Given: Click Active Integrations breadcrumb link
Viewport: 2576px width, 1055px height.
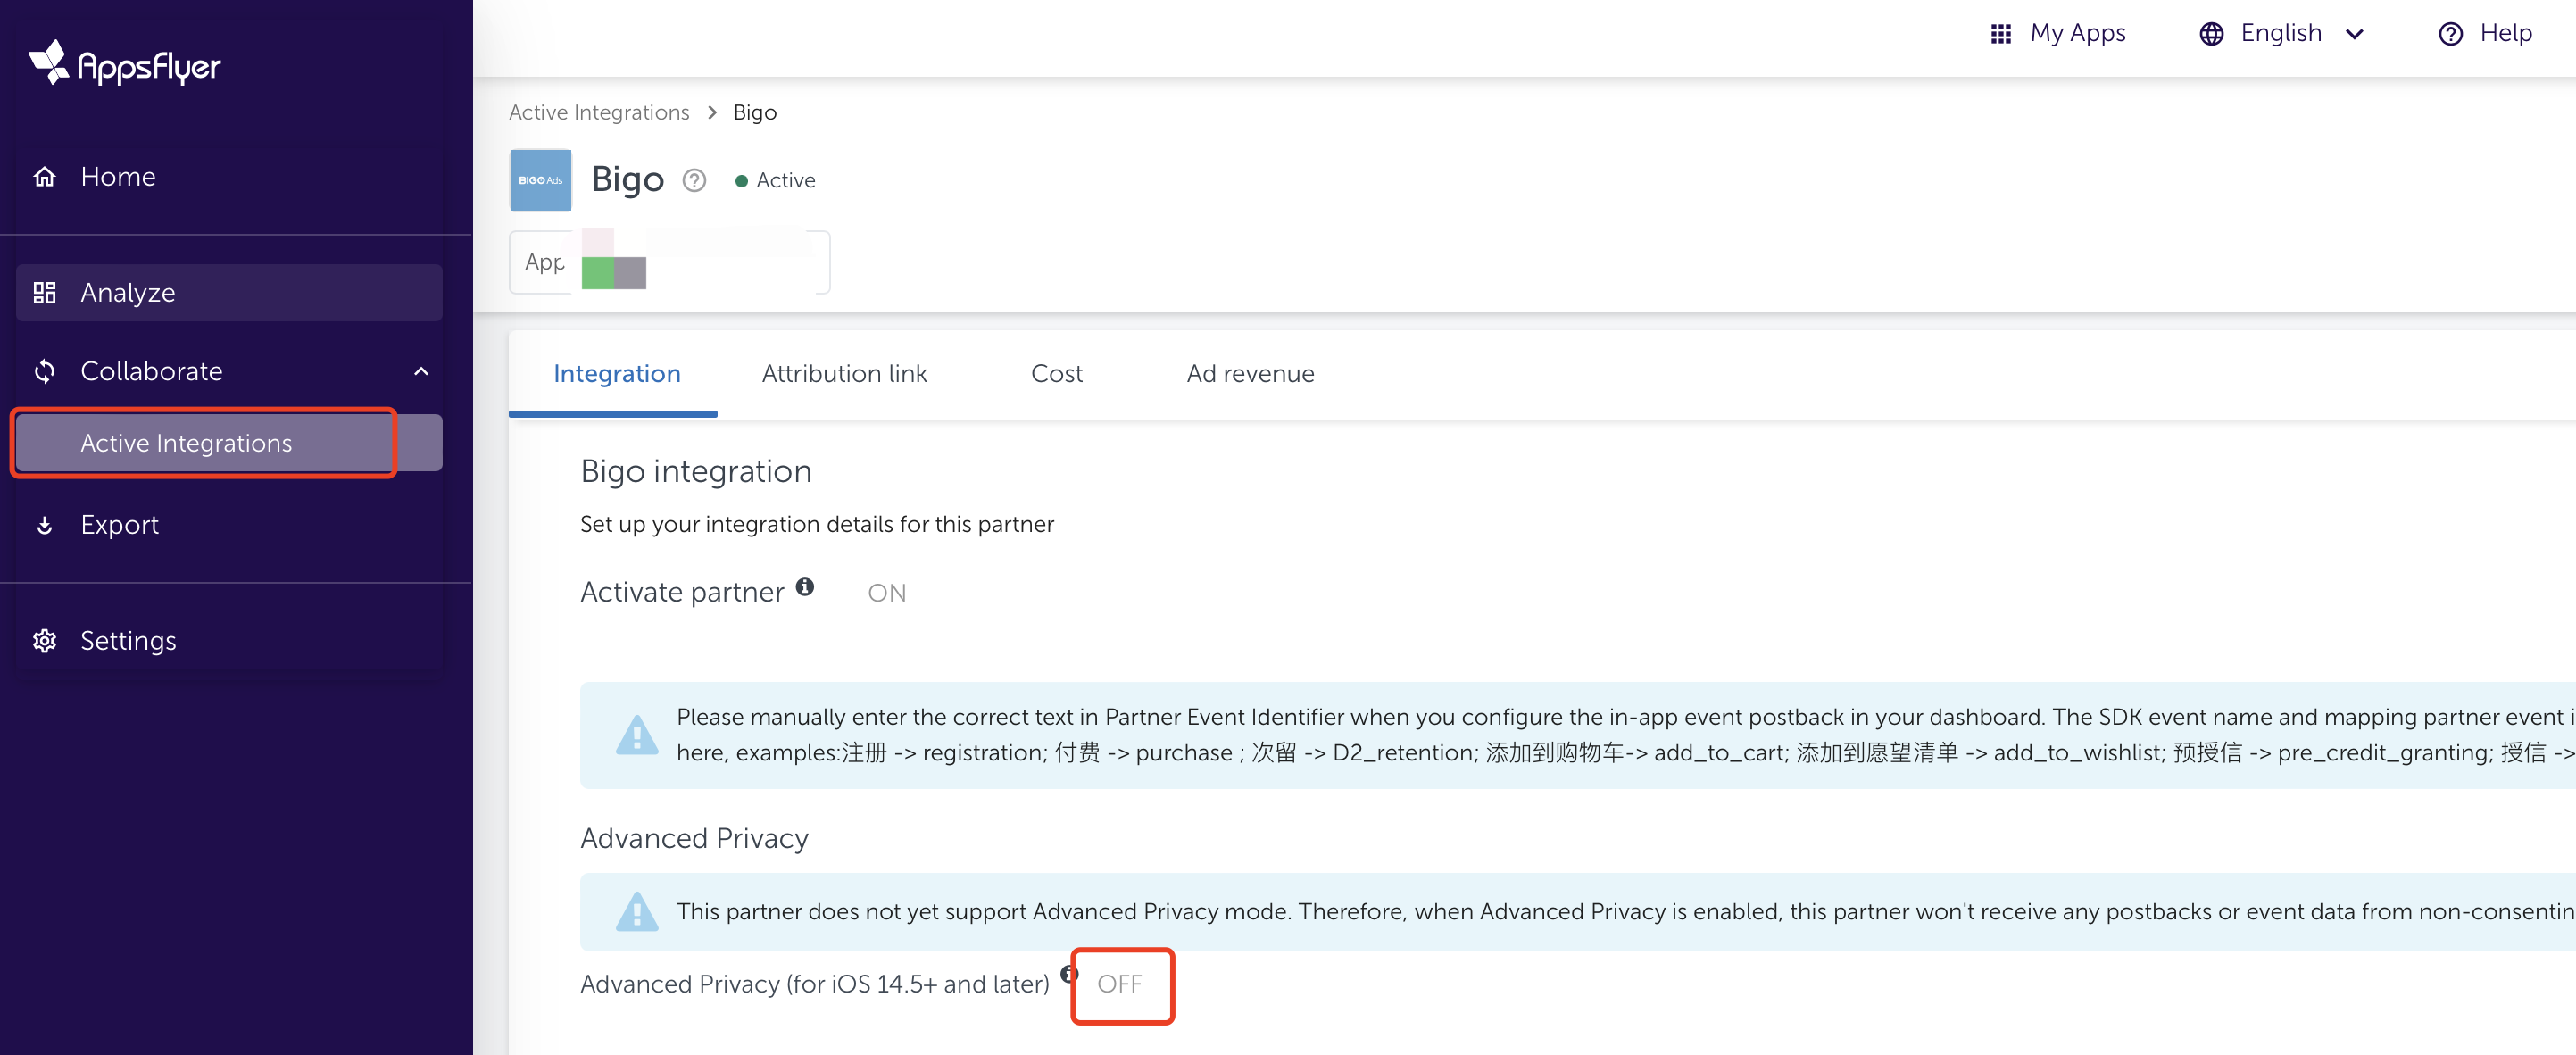Looking at the screenshot, I should (x=599, y=113).
